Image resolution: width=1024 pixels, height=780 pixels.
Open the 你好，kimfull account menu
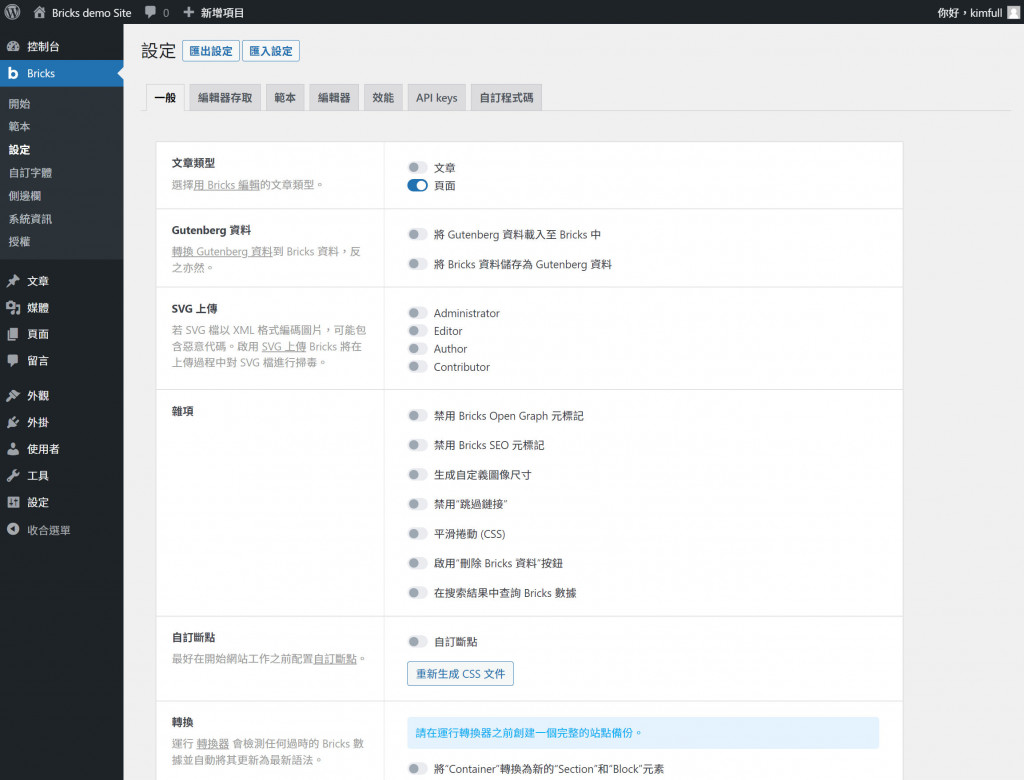(978, 12)
